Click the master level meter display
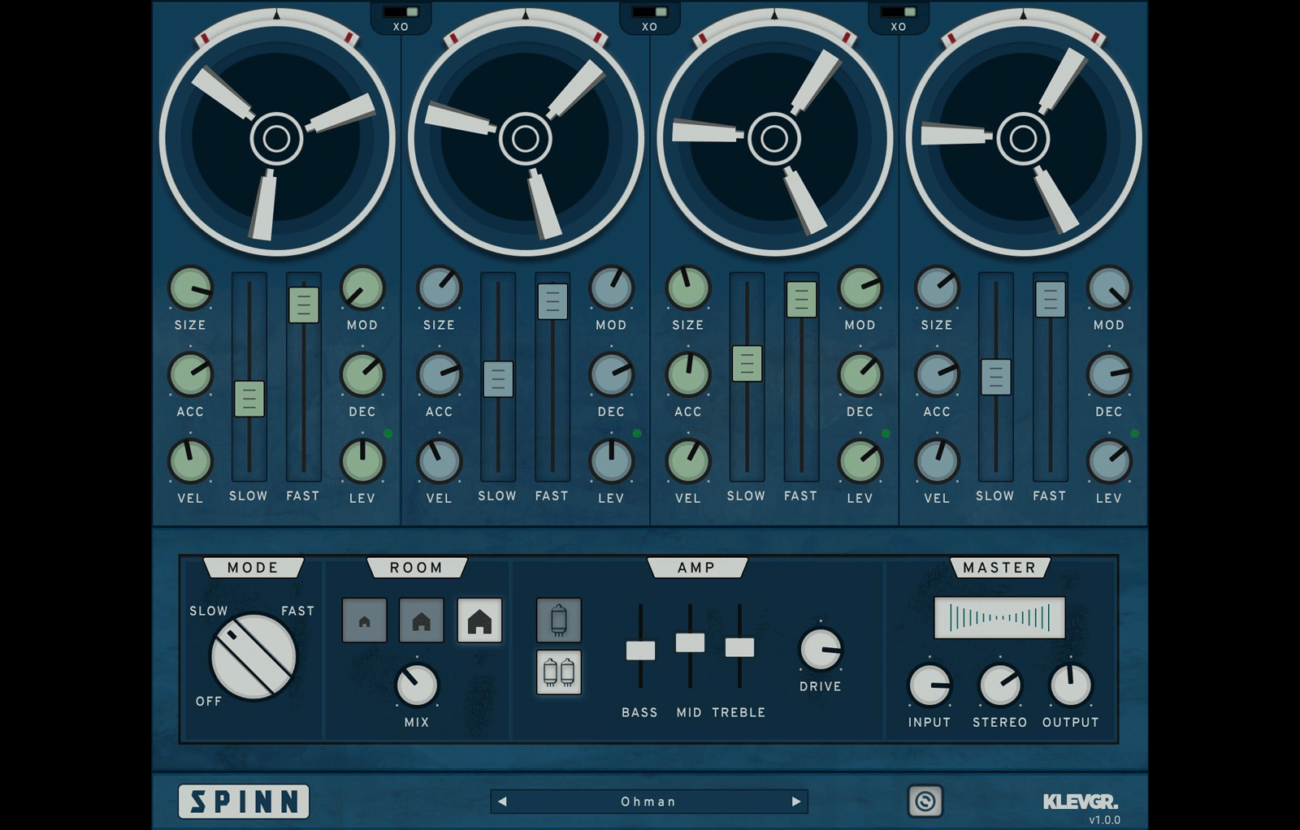This screenshot has height=830, width=1300. [999, 618]
